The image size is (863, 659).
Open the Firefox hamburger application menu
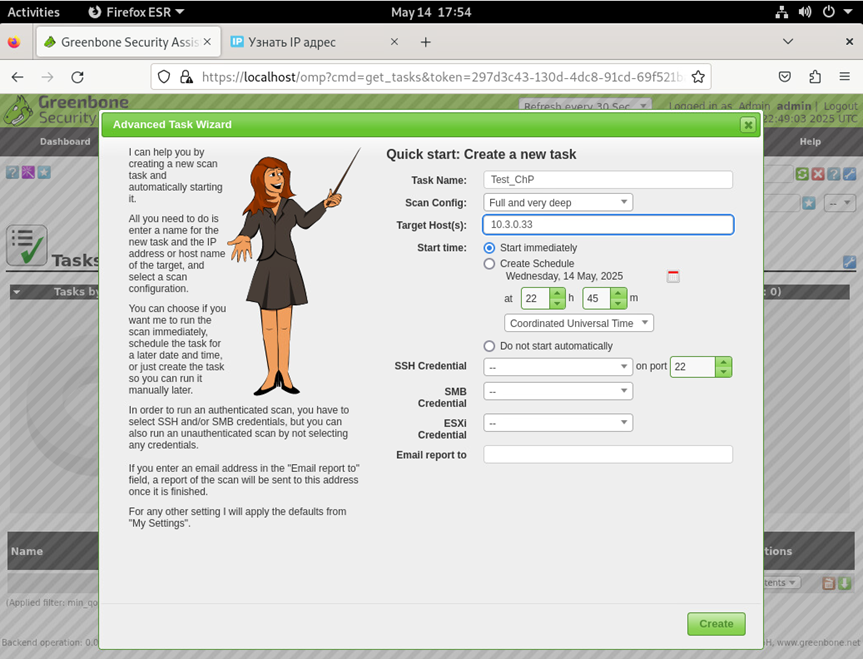845,77
